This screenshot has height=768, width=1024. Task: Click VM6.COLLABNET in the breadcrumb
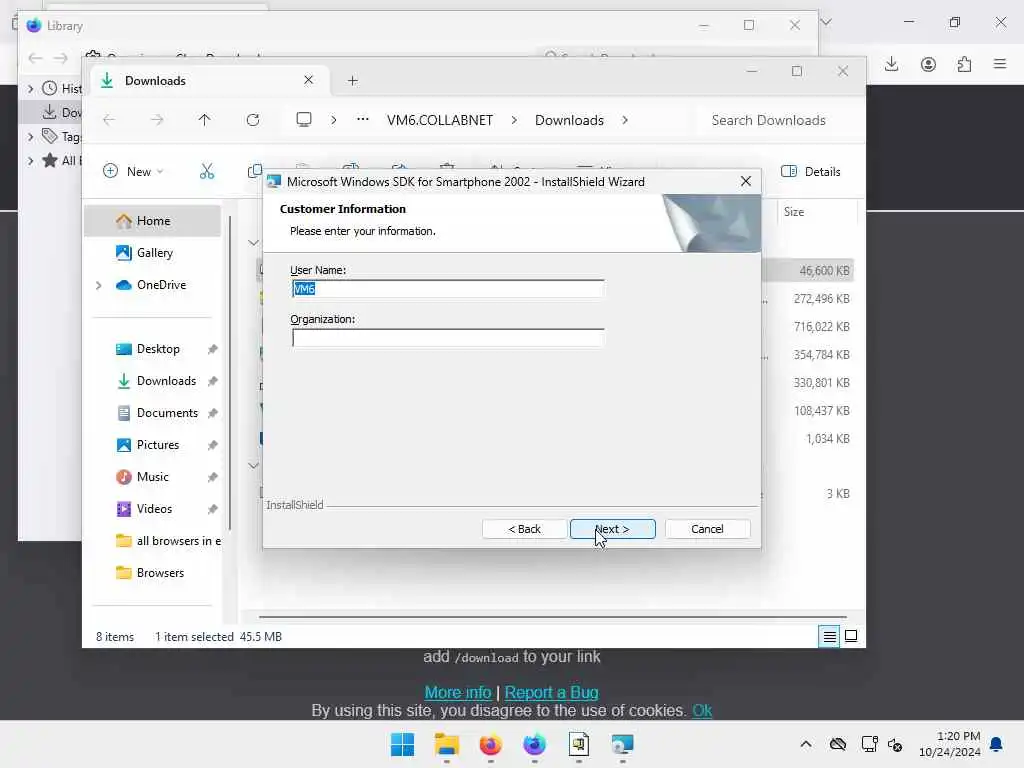click(x=440, y=120)
